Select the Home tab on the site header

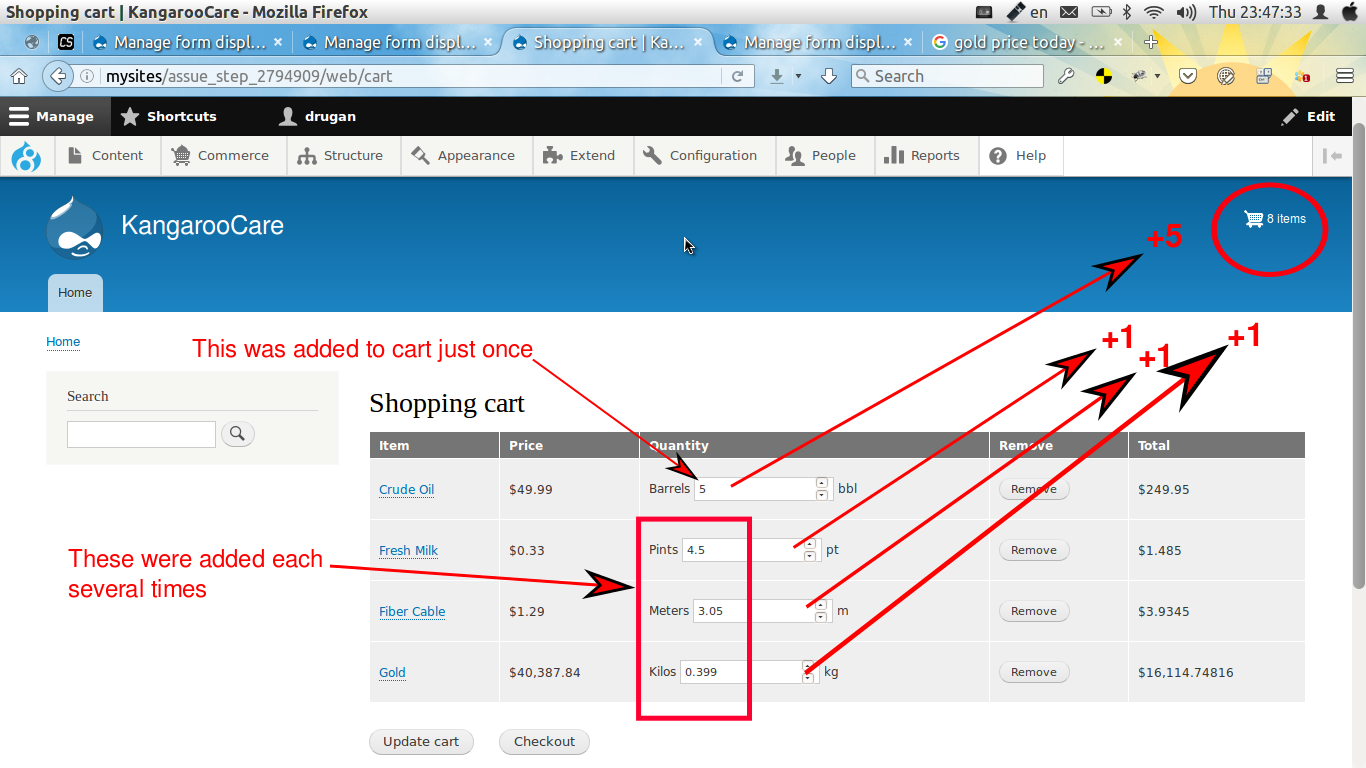click(x=75, y=292)
